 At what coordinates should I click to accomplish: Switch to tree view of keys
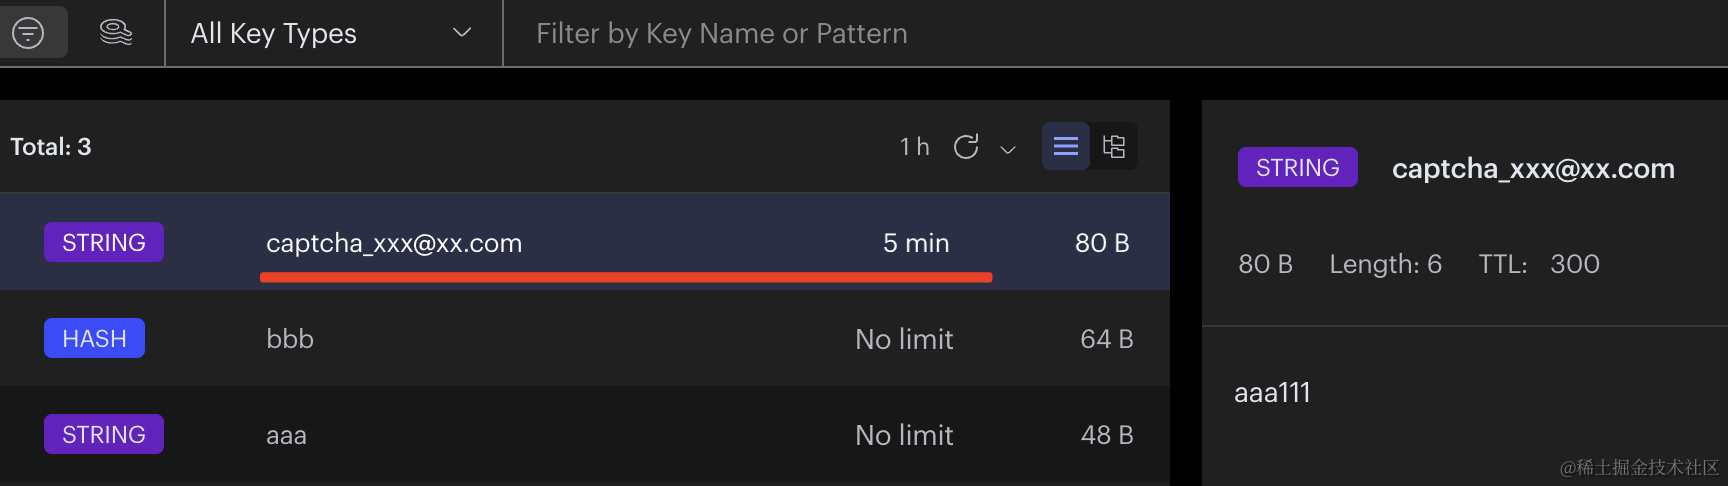click(1114, 147)
